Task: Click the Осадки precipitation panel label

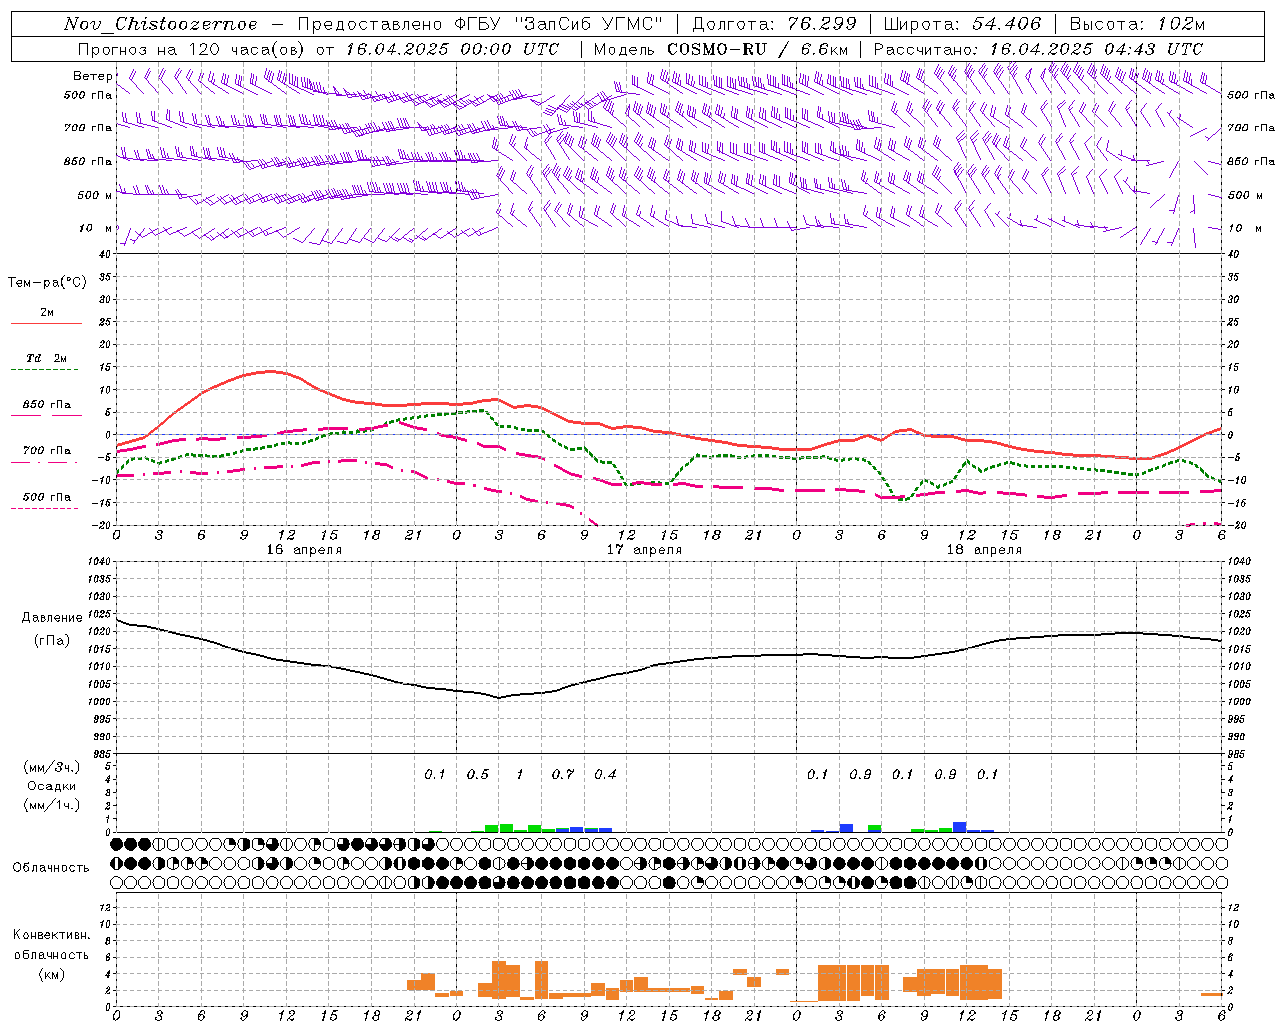Action: pyautogui.click(x=51, y=786)
